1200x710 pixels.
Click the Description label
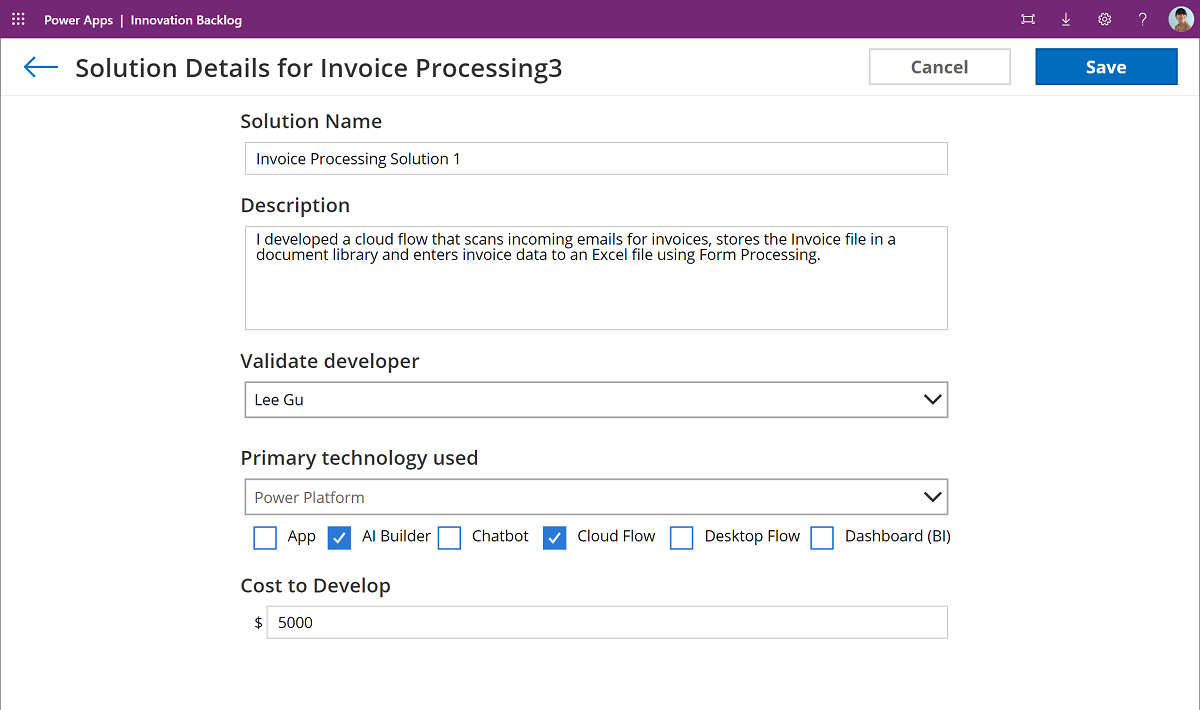pyautogui.click(x=295, y=205)
